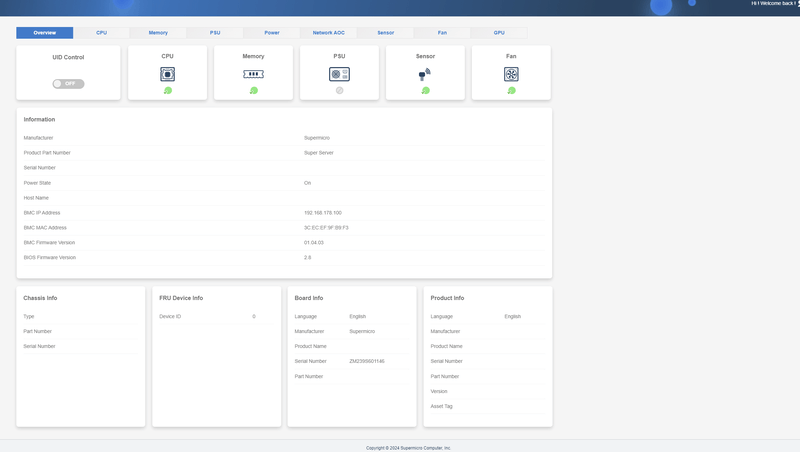This screenshot has width=800, height=452.
Task: Switch to the Memory tab
Action: [158, 33]
